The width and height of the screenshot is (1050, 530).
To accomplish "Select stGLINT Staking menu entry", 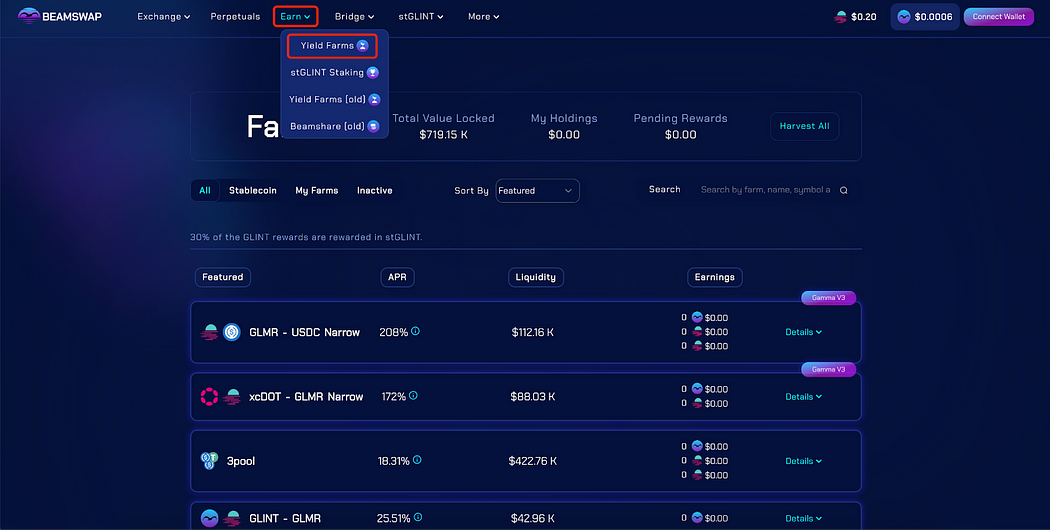I will tap(334, 72).
